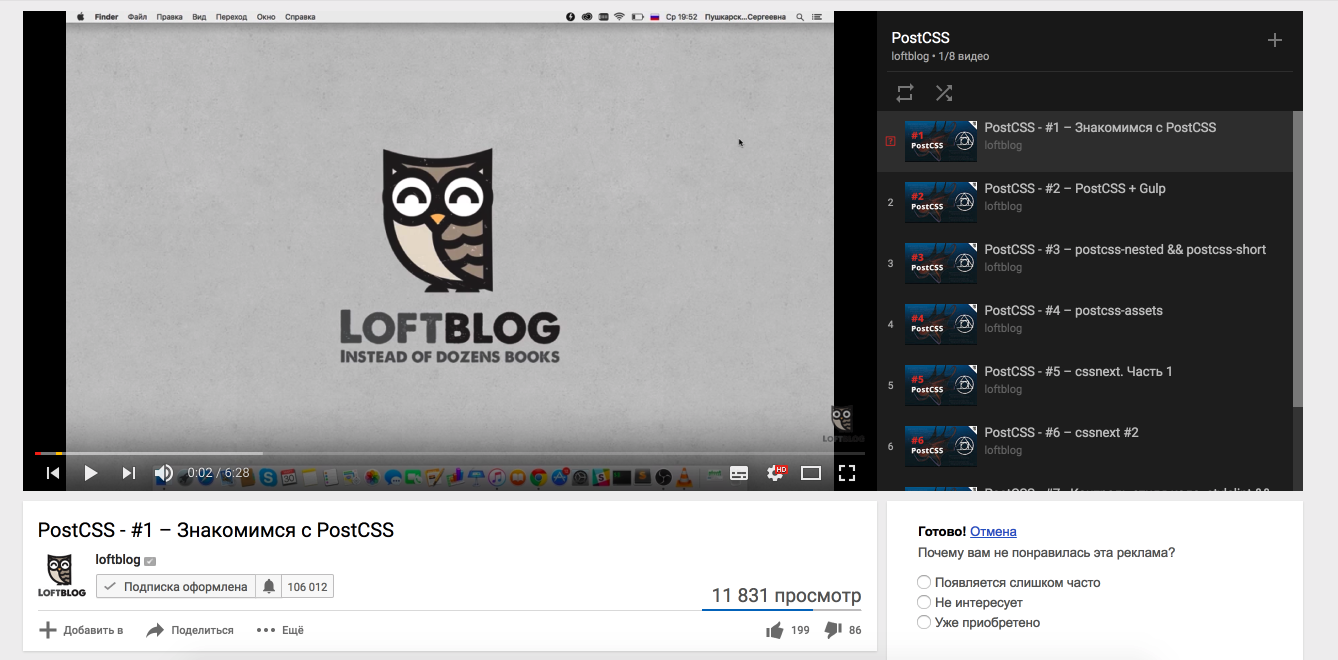Switch to theater mode view
The width and height of the screenshot is (1338, 660).
811,473
